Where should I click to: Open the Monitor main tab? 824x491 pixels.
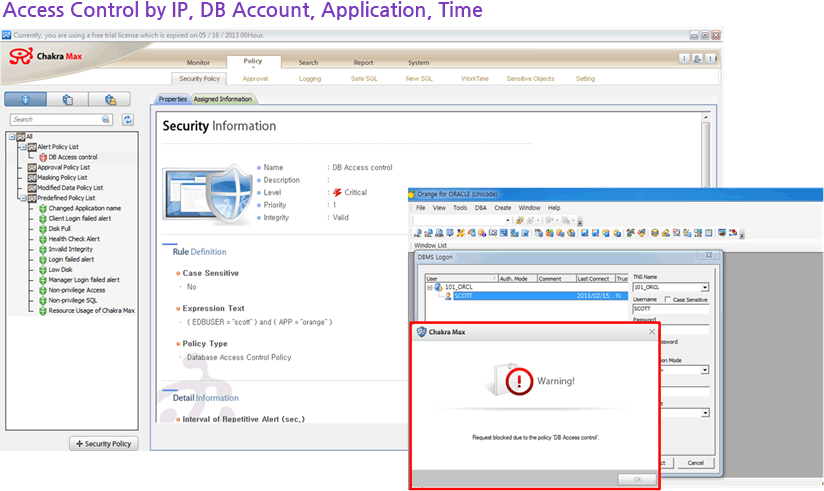coord(198,63)
